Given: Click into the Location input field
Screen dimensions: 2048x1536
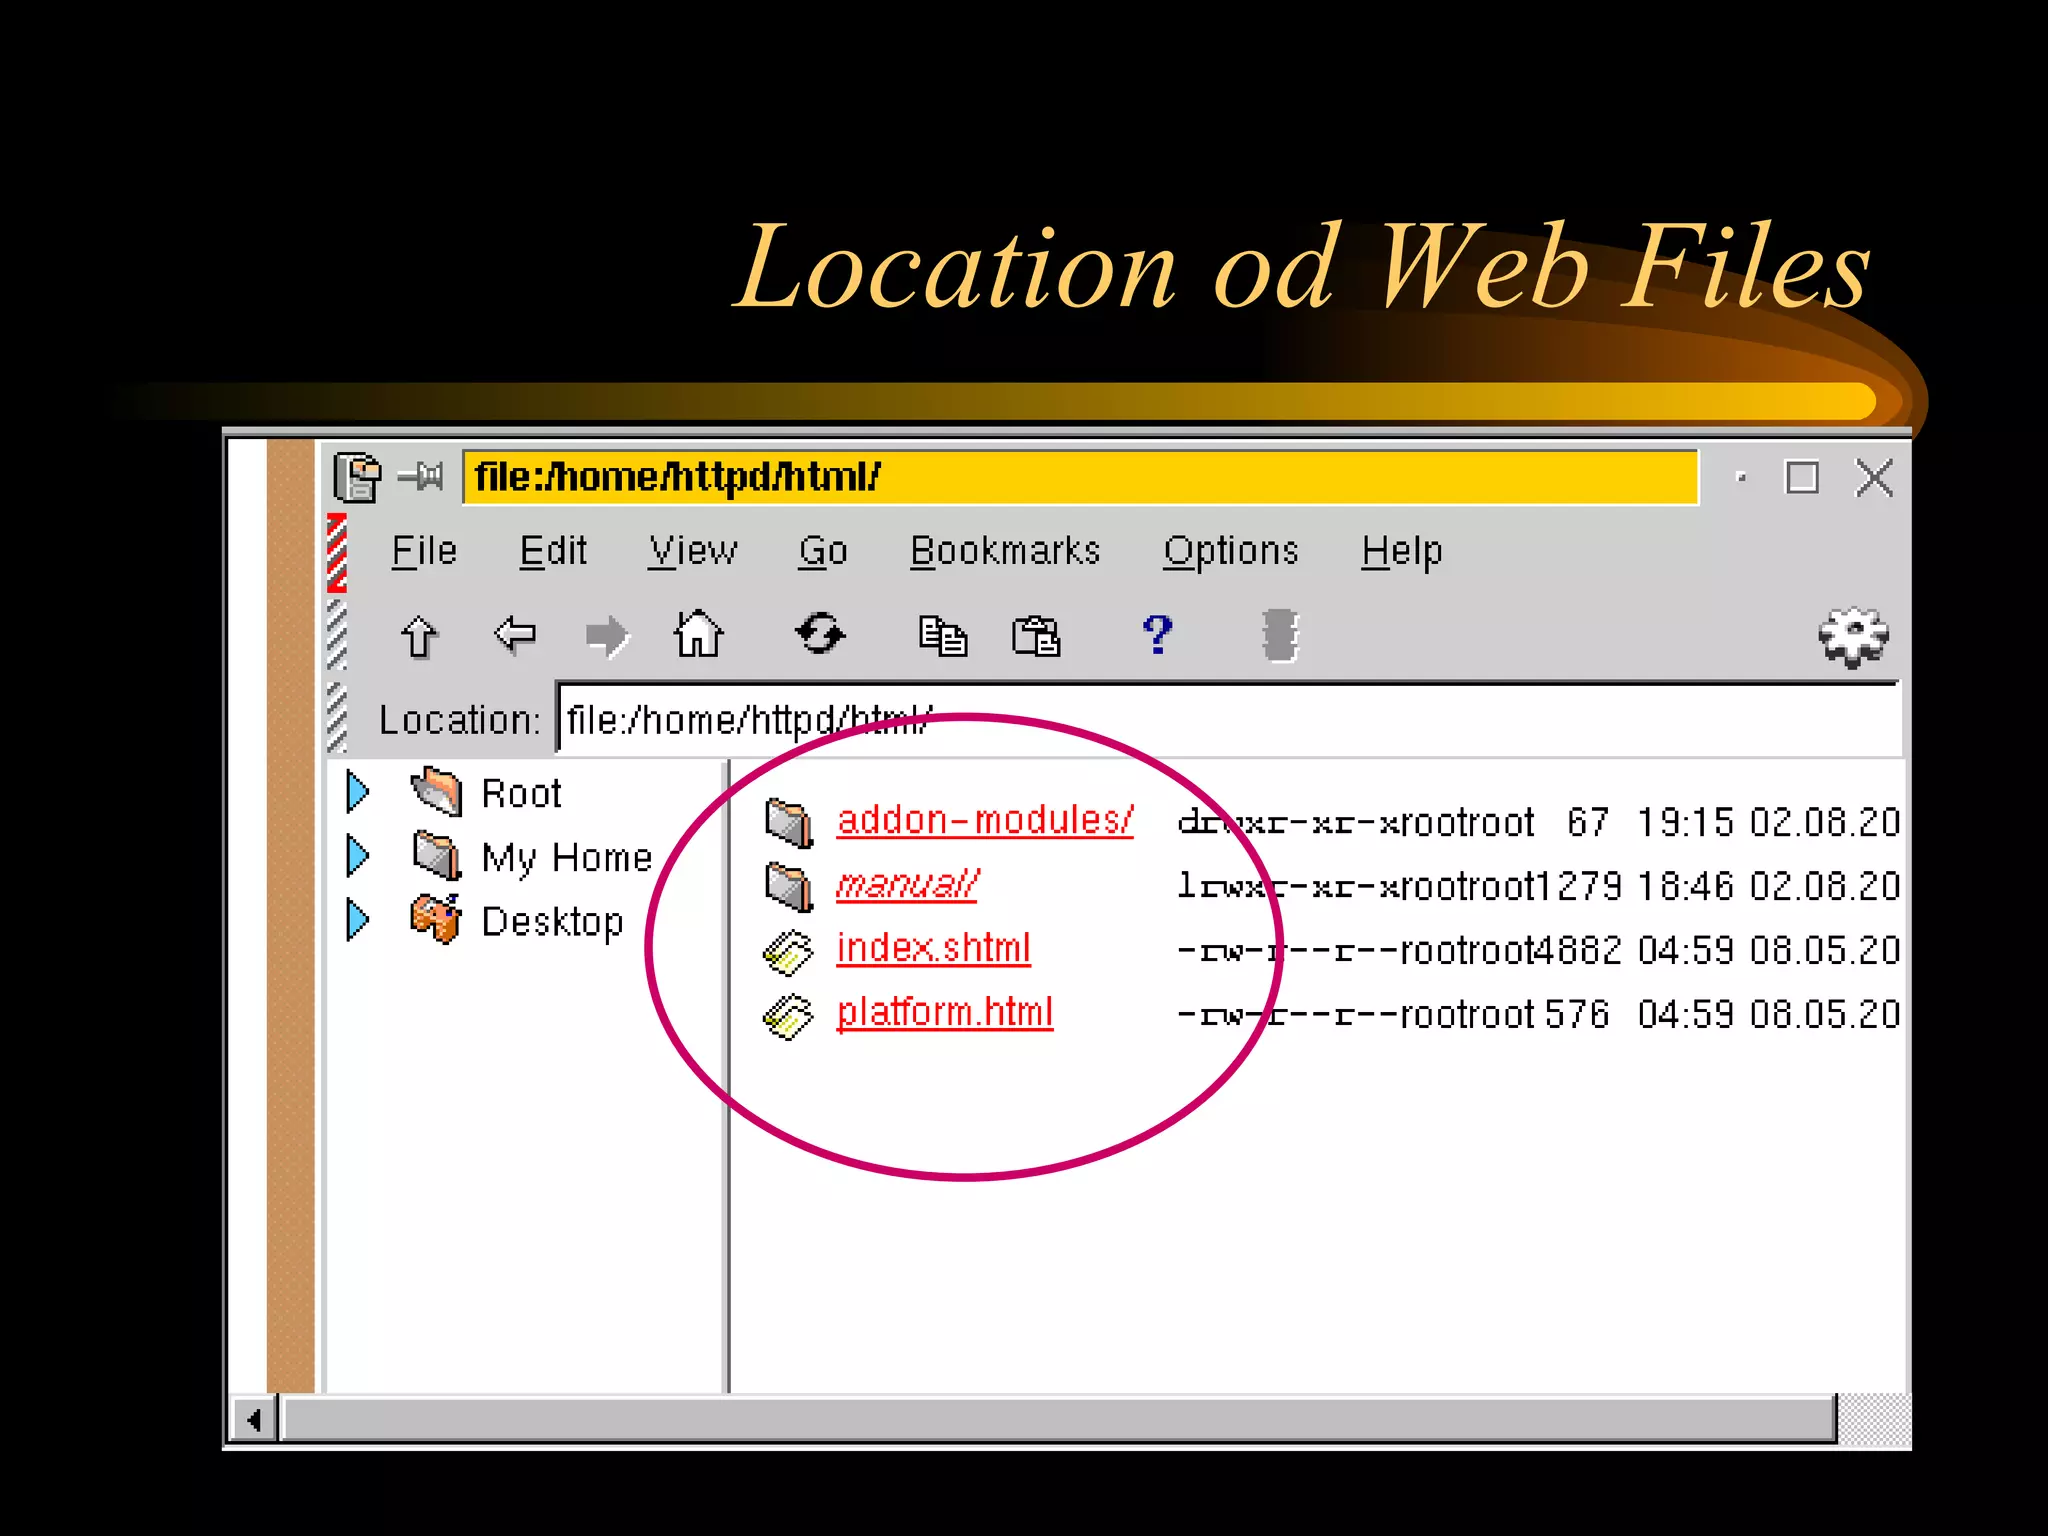Looking at the screenshot, I should (1229, 720).
